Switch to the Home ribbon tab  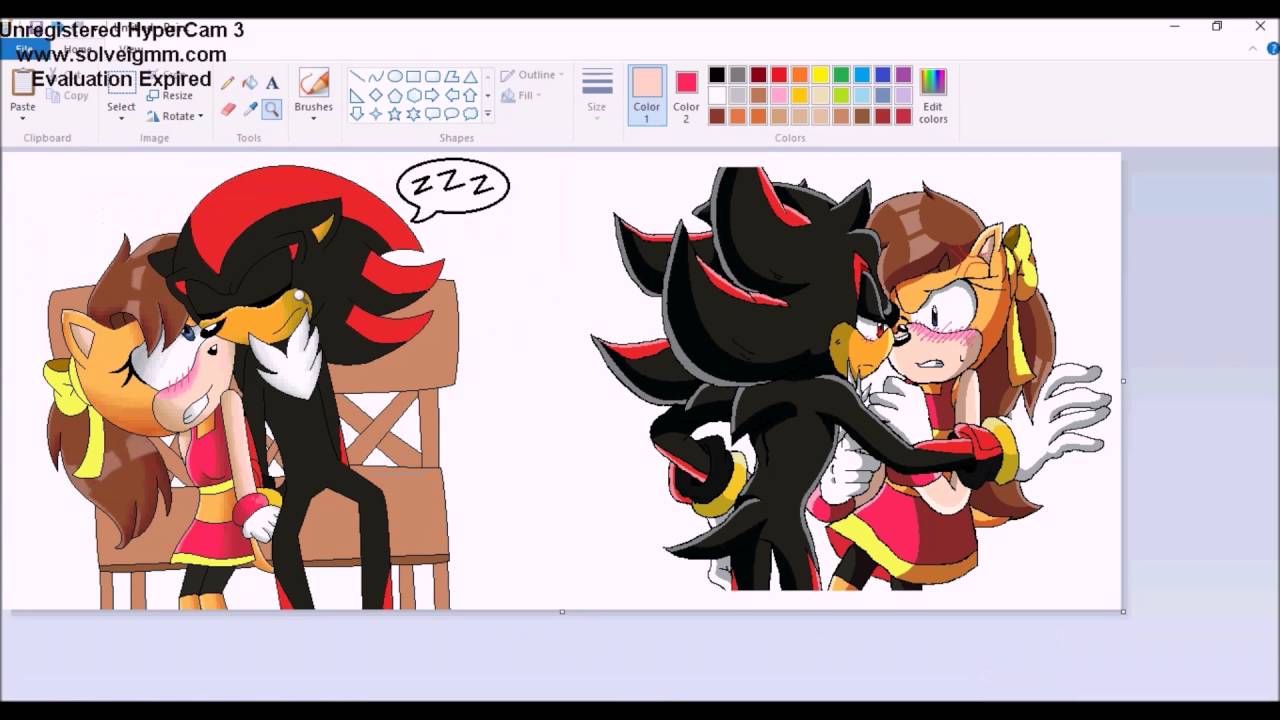click(78, 49)
